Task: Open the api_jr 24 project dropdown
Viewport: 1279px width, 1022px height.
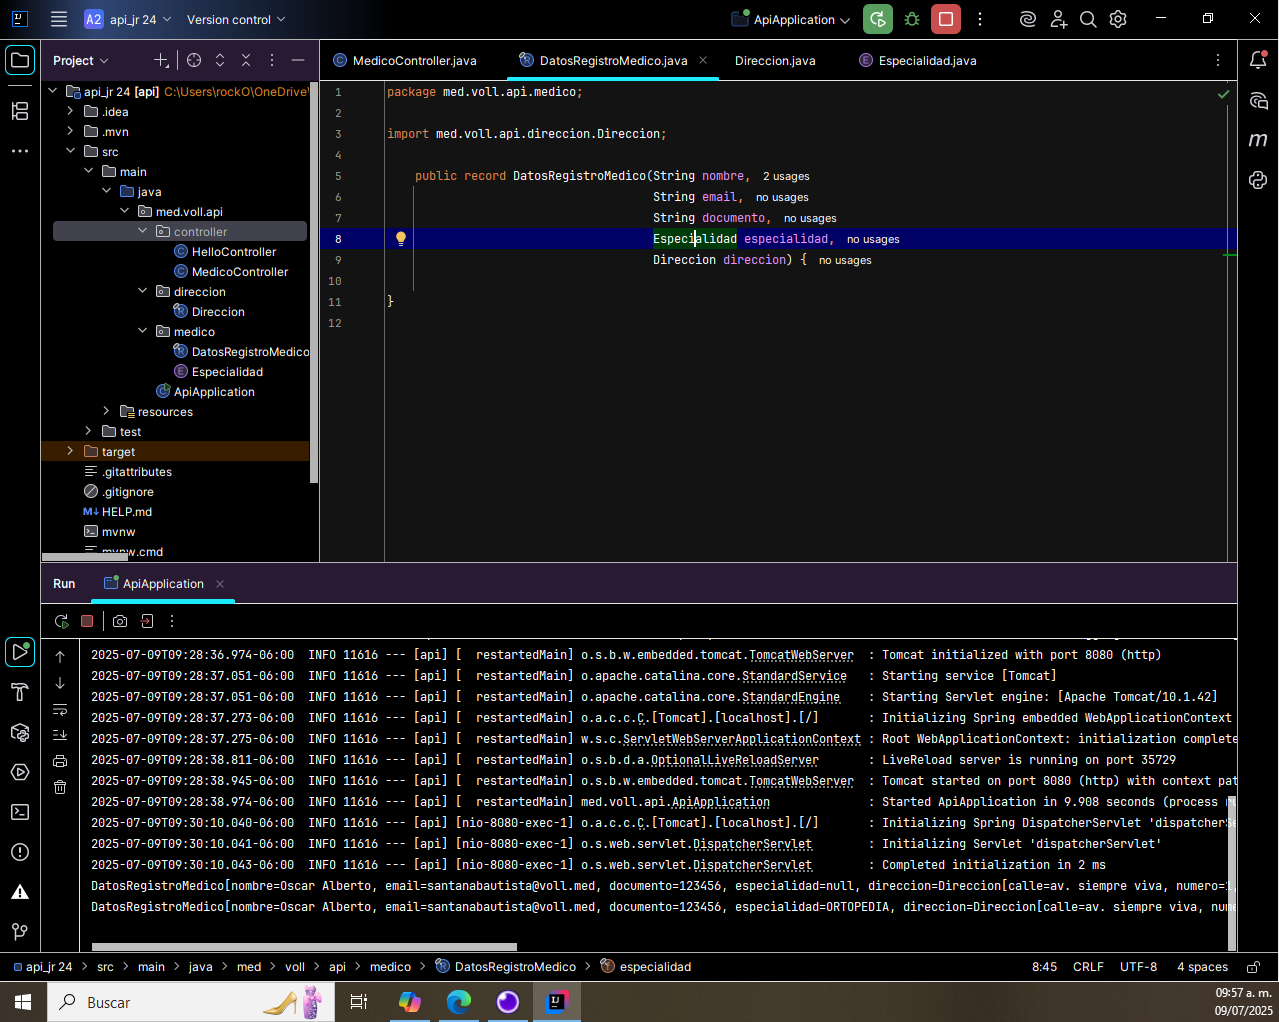Action: coord(128,19)
